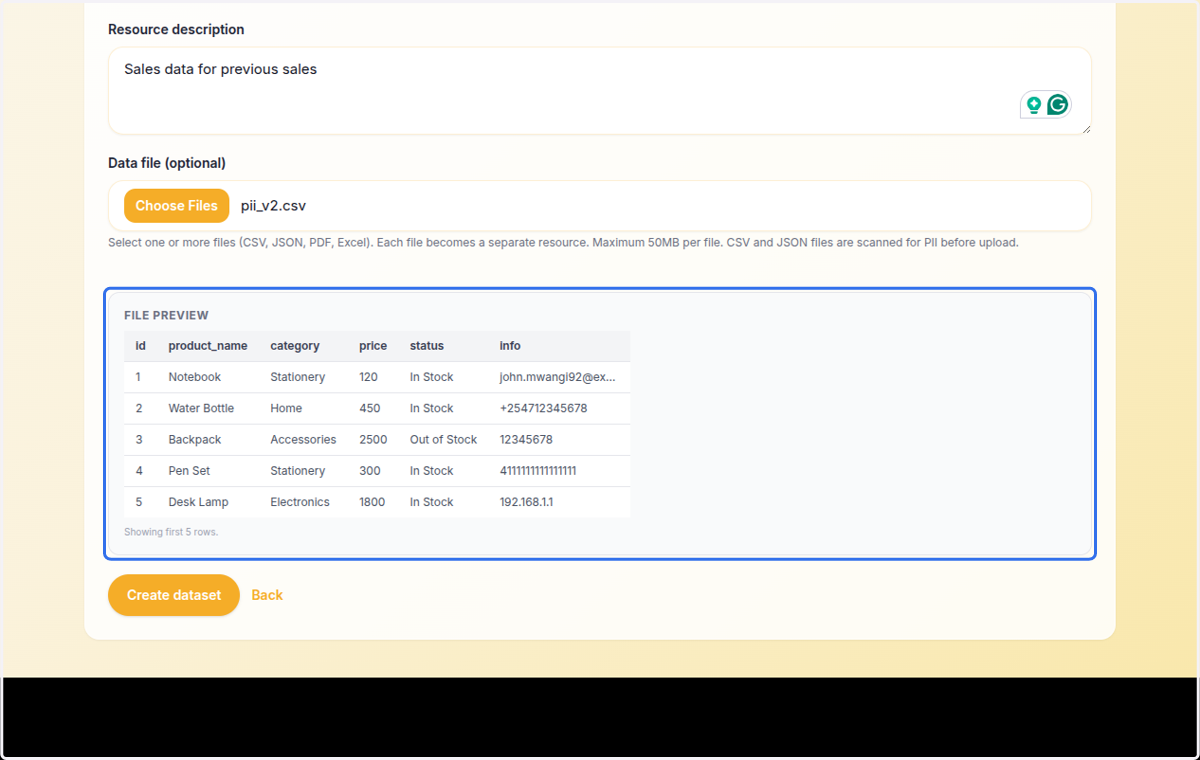The width and height of the screenshot is (1200, 760).
Task: Click the product_name column header
Action: coord(208,346)
